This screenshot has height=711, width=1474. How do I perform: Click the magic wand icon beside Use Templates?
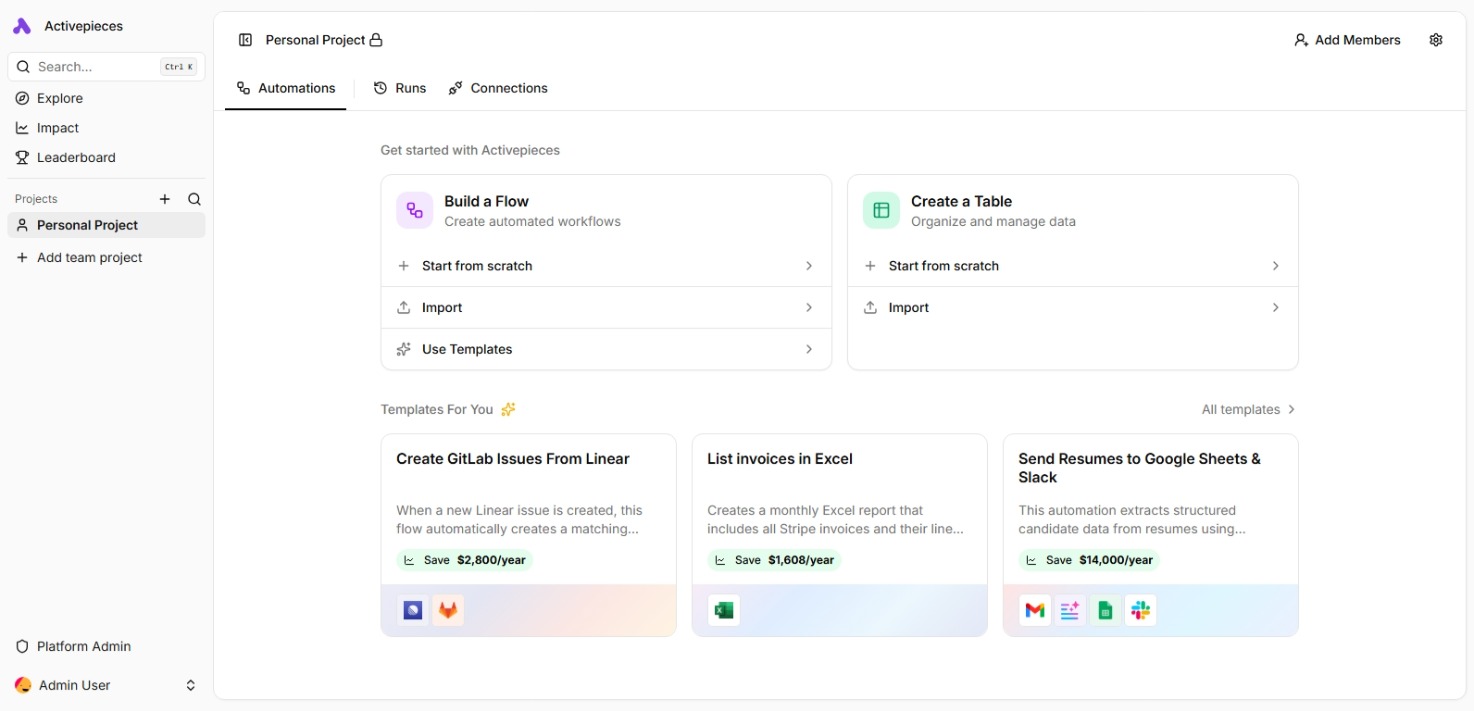pyautogui.click(x=404, y=349)
